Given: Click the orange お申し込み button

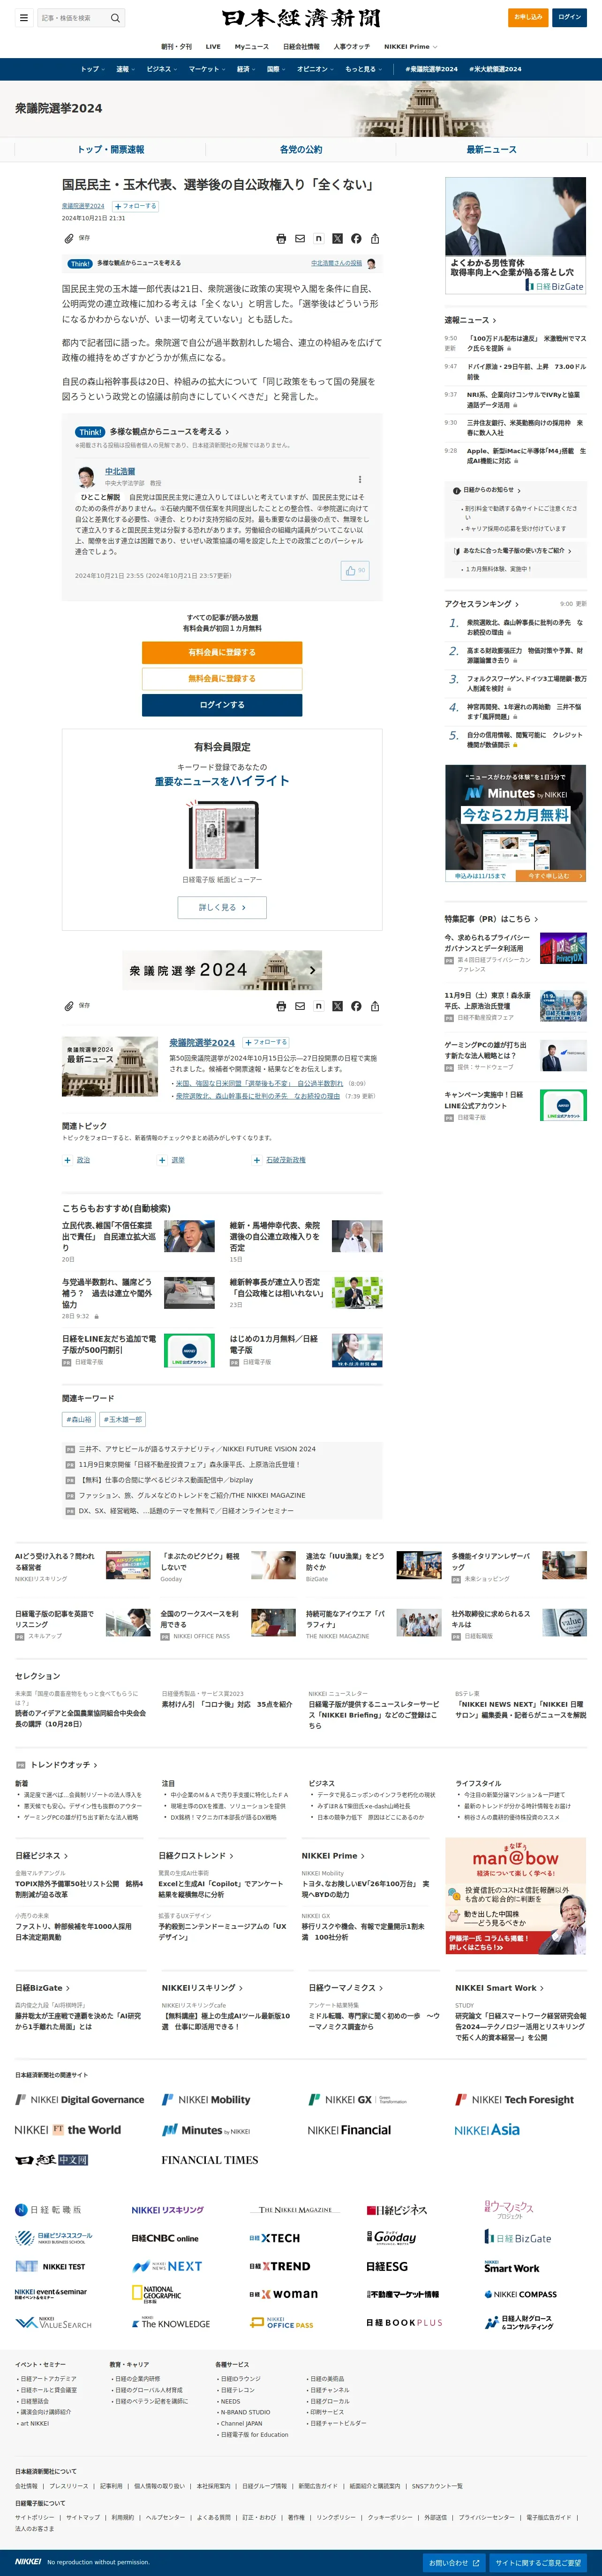Looking at the screenshot, I should point(528,17).
